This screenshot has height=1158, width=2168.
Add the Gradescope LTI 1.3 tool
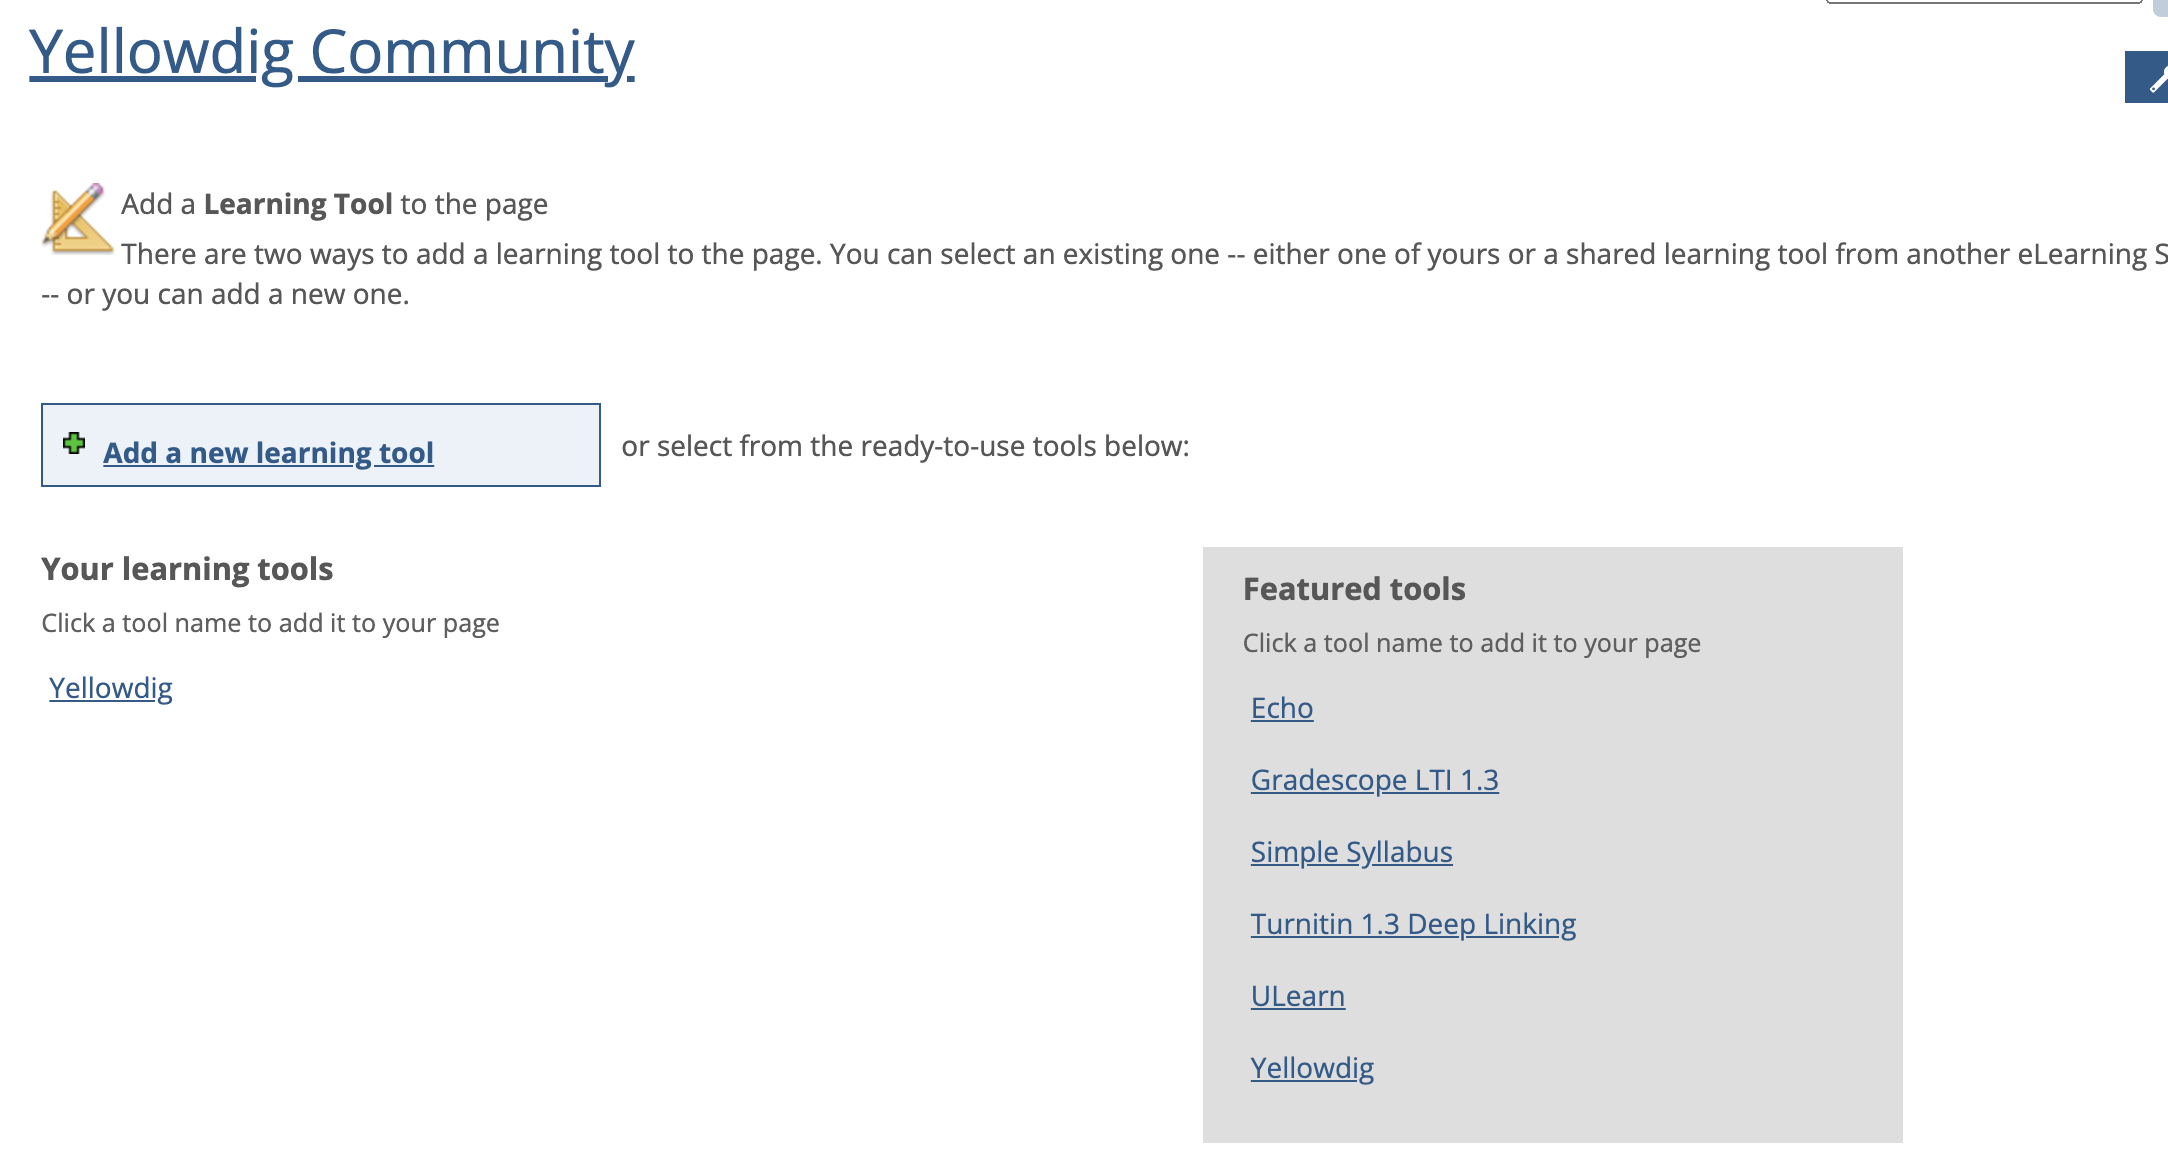coord(1375,779)
